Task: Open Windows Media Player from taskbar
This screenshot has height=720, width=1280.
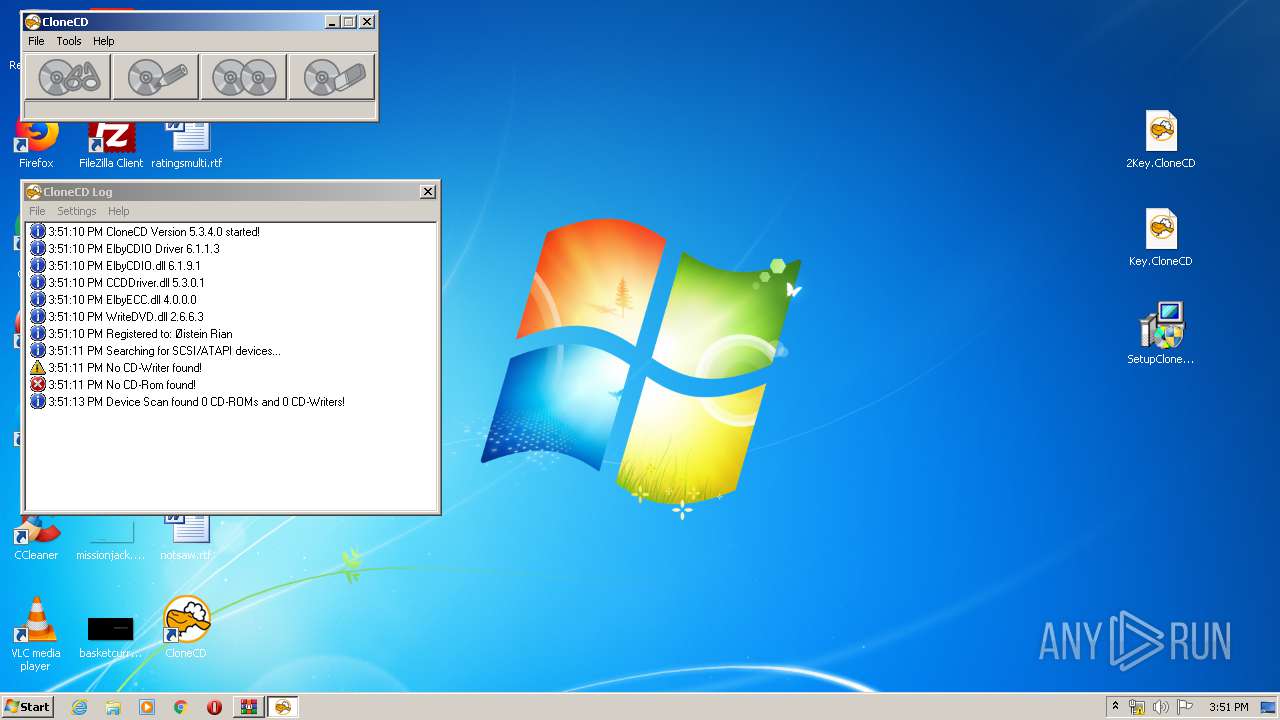Action: point(147,707)
